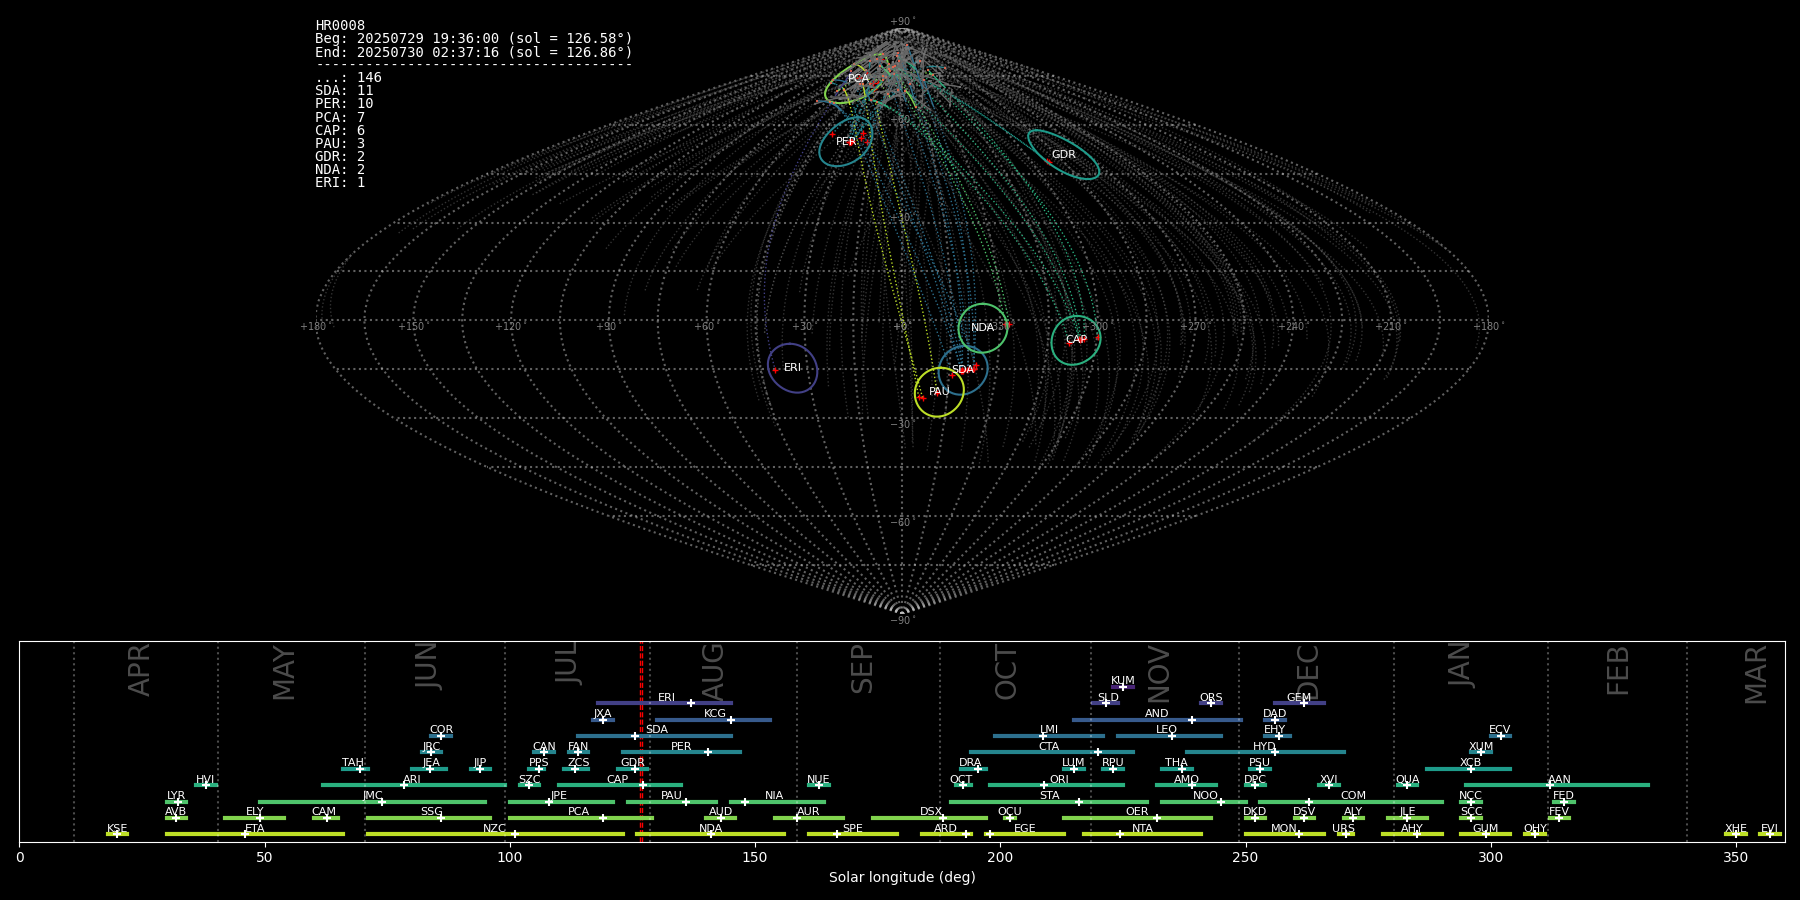Click the GDR radiant ellipse on sky map
The height and width of the screenshot is (900, 1800).
pyautogui.click(x=1063, y=154)
